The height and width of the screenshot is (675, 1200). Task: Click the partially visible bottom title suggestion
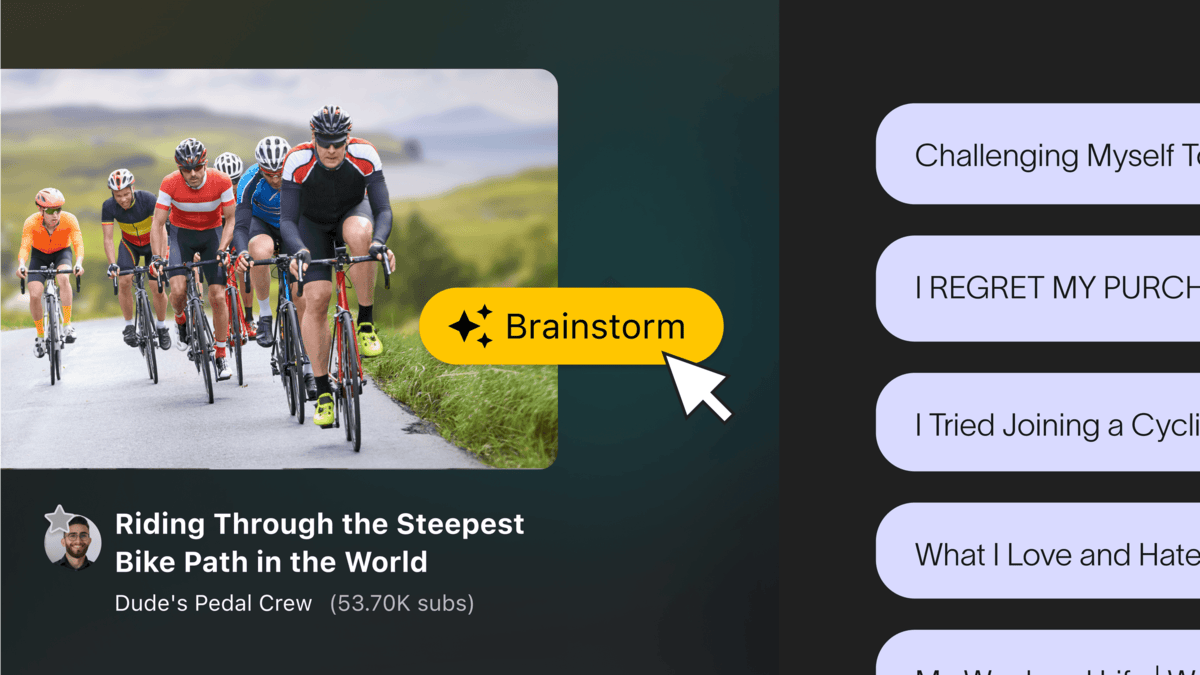click(1038, 653)
